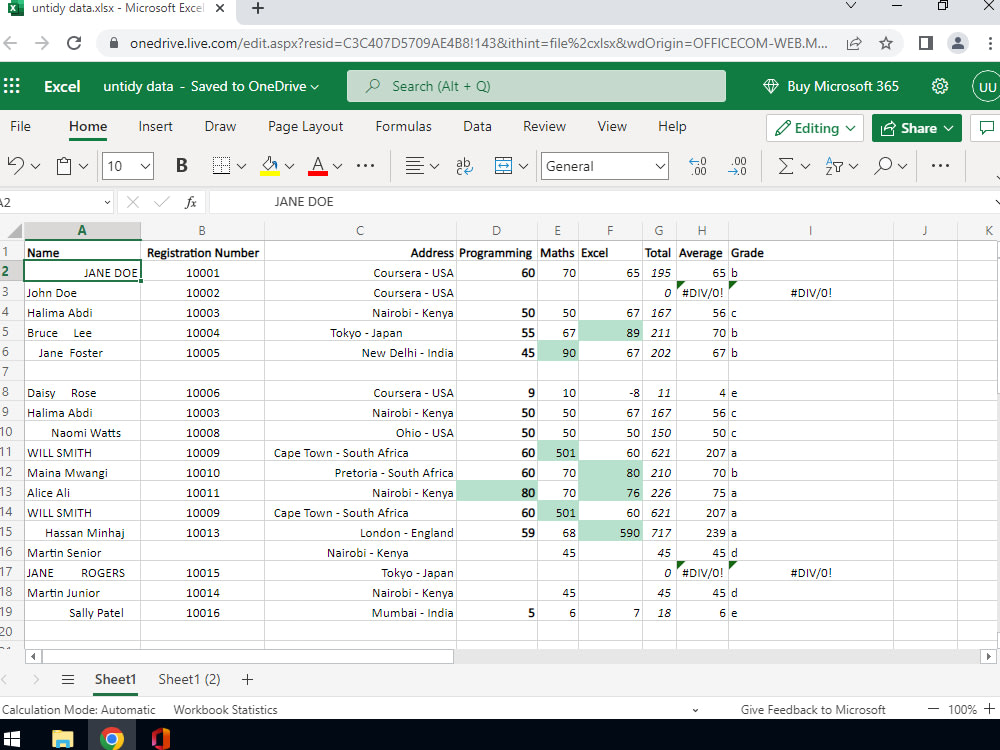Open the Formulas ribbon tab

403,126
